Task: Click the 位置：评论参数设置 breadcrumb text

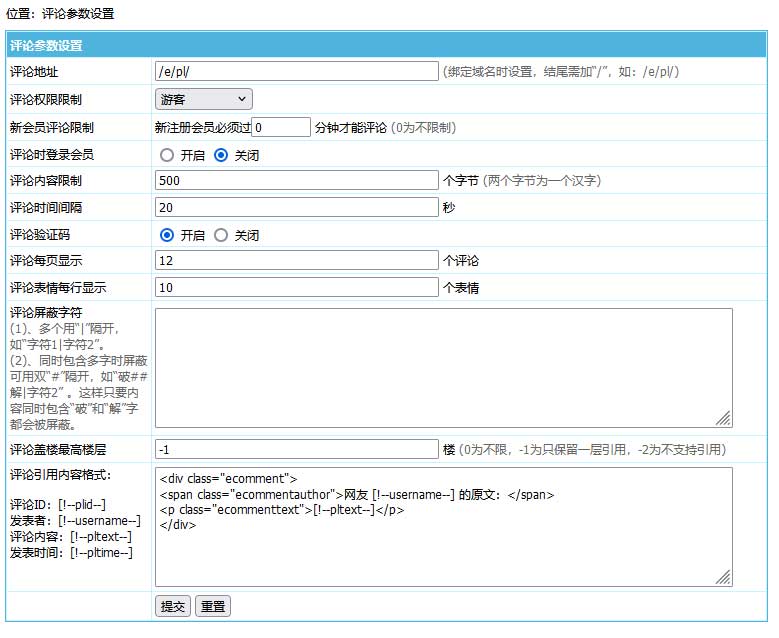Action: point(60,14)
